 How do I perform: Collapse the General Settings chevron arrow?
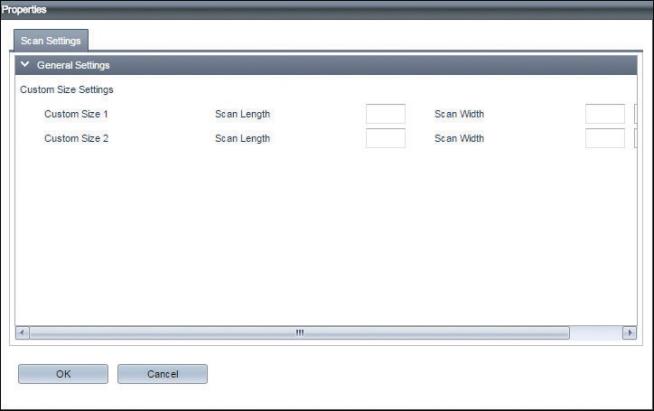(x=25, y=65)
